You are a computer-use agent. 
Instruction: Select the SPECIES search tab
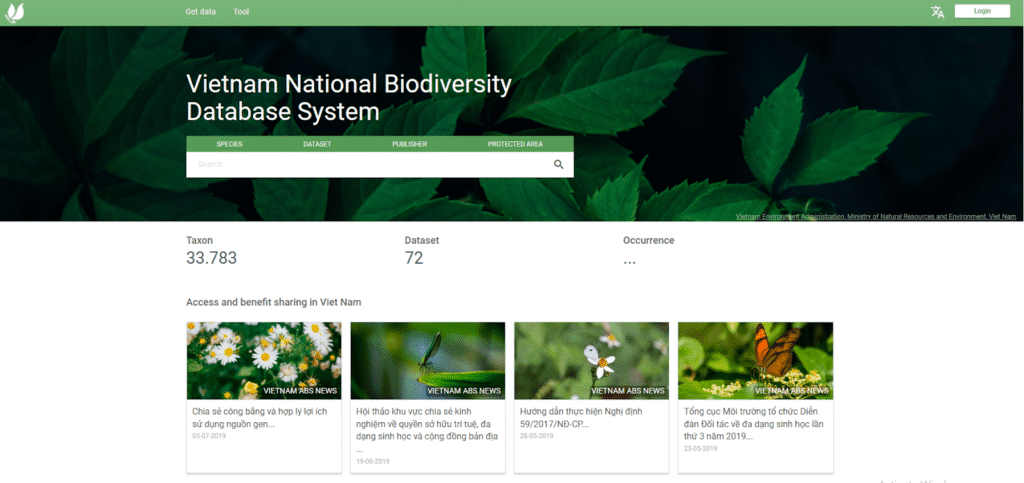229,144
